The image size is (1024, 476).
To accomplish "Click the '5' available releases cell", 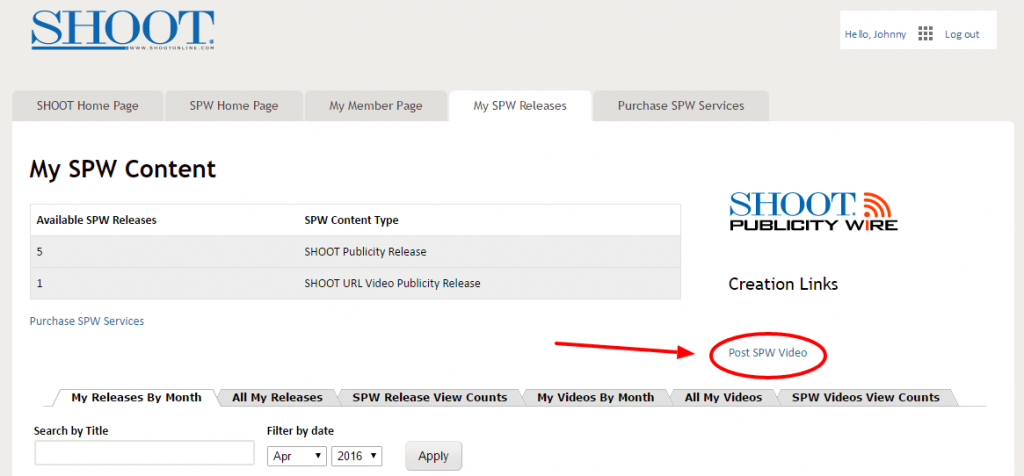I will tap(39, 252).
